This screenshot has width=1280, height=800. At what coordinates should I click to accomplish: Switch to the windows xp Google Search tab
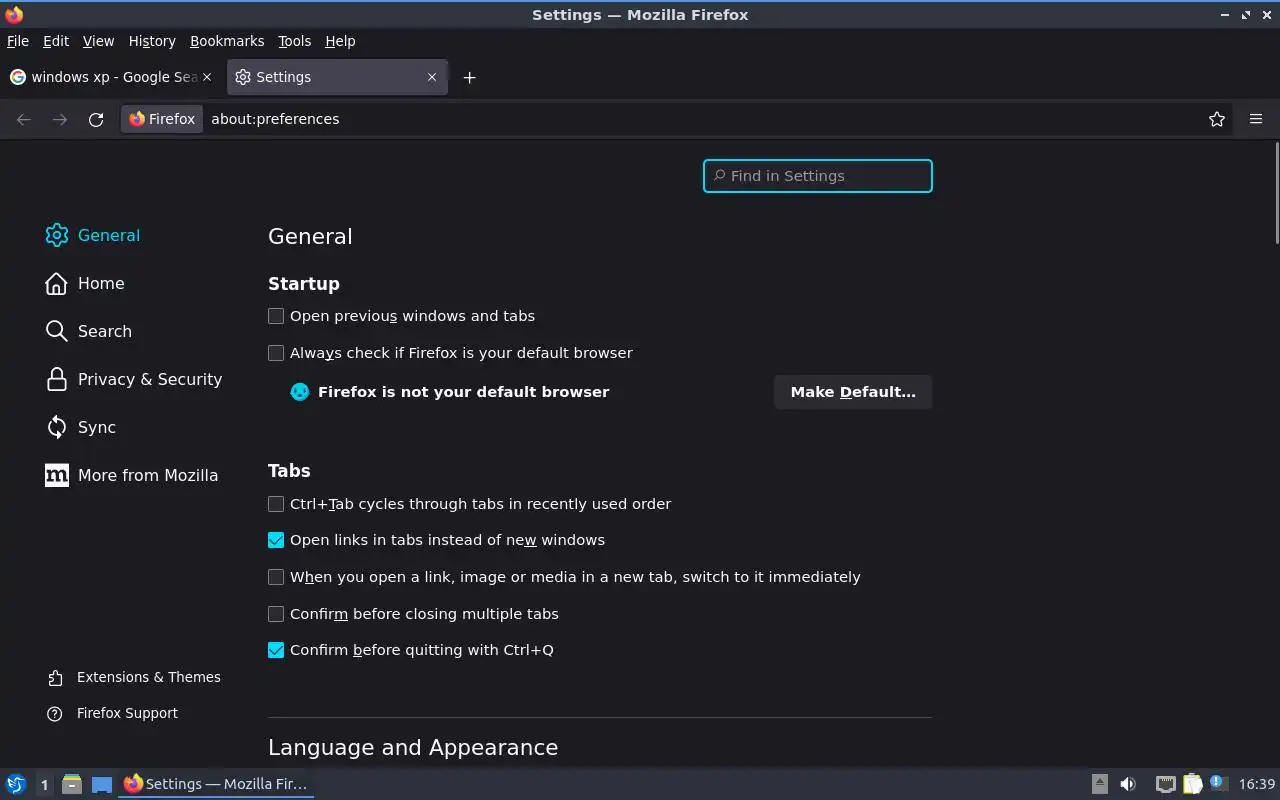point(112,77)
